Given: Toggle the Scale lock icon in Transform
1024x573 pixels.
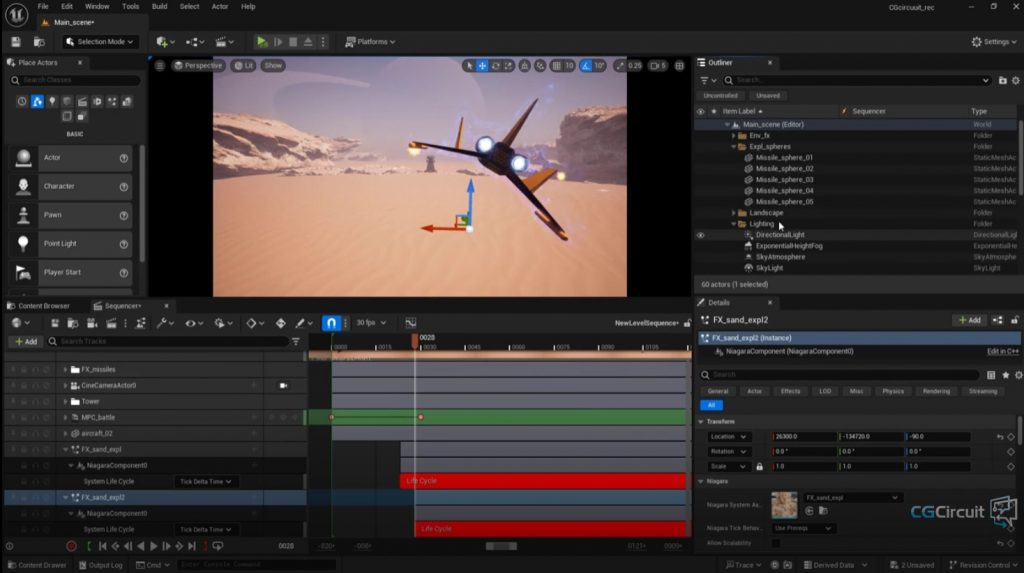Looking at the screenshot, I should coord(759,467).
